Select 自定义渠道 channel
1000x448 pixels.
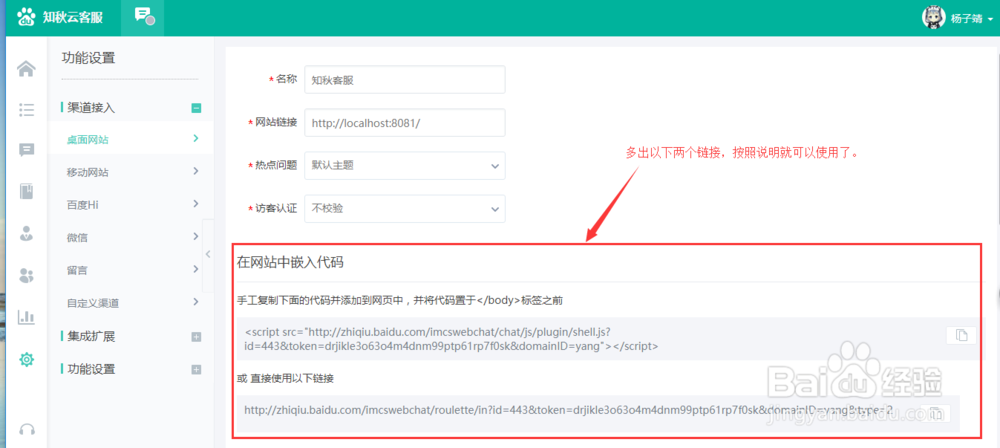click(x=131, y=302)
